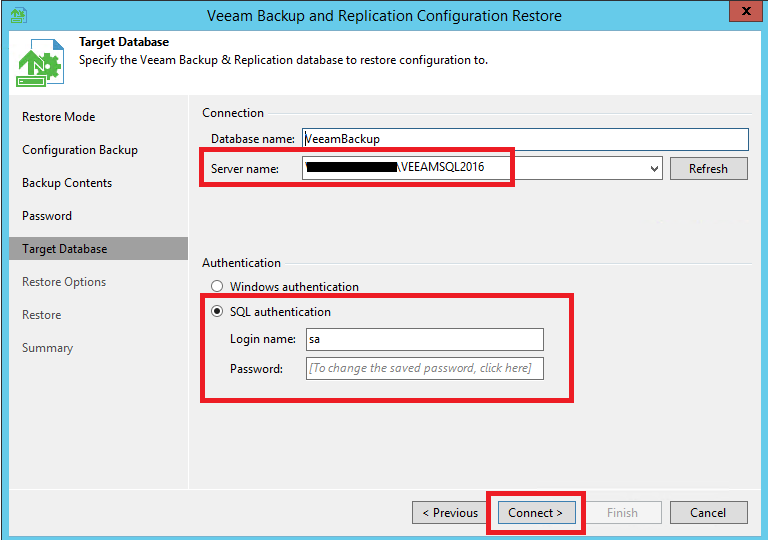Click the Veeam title bar app icon
The width and height of the screenshot is (768, 540).
18,15
